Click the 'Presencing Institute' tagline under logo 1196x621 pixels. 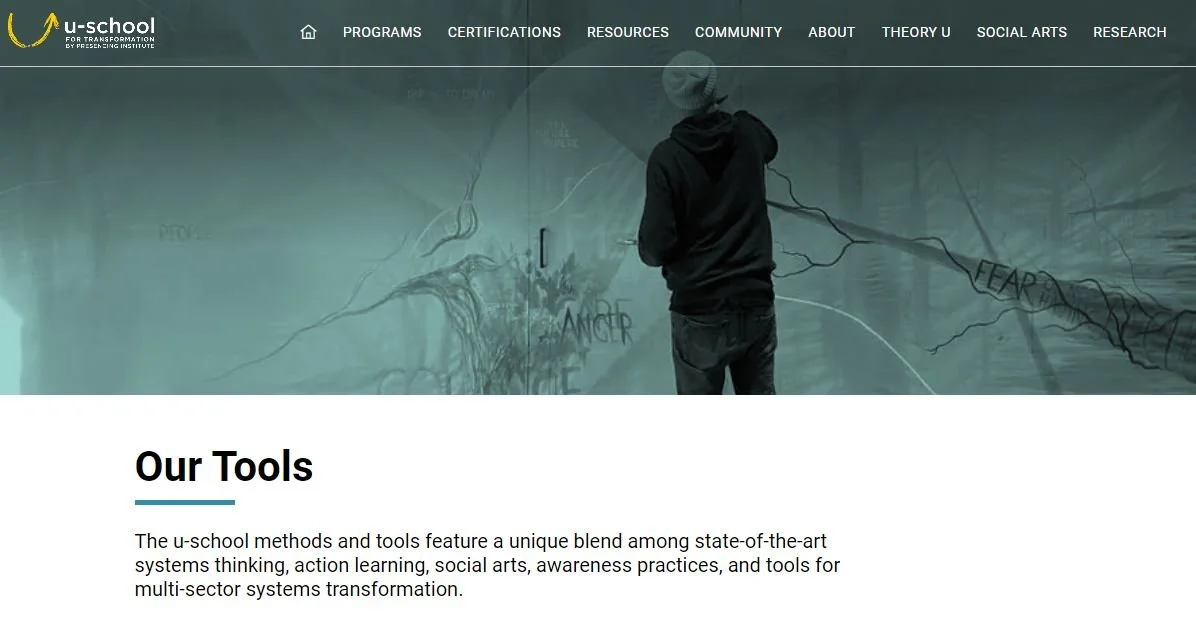pyautogui.click(x=110, y=46)
